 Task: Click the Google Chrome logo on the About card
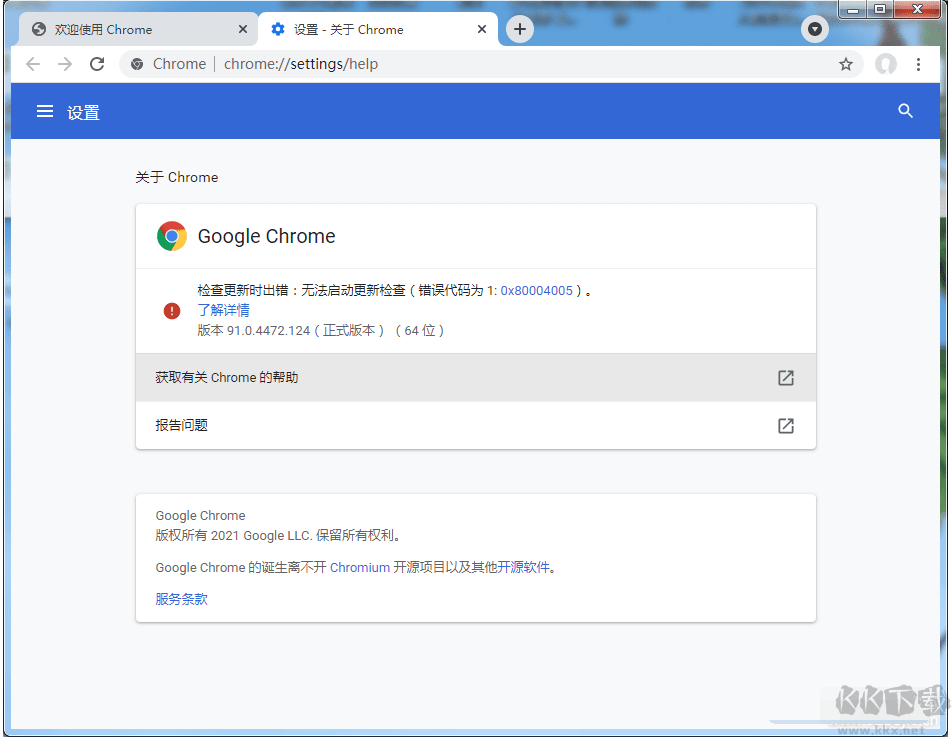(171, 236)
